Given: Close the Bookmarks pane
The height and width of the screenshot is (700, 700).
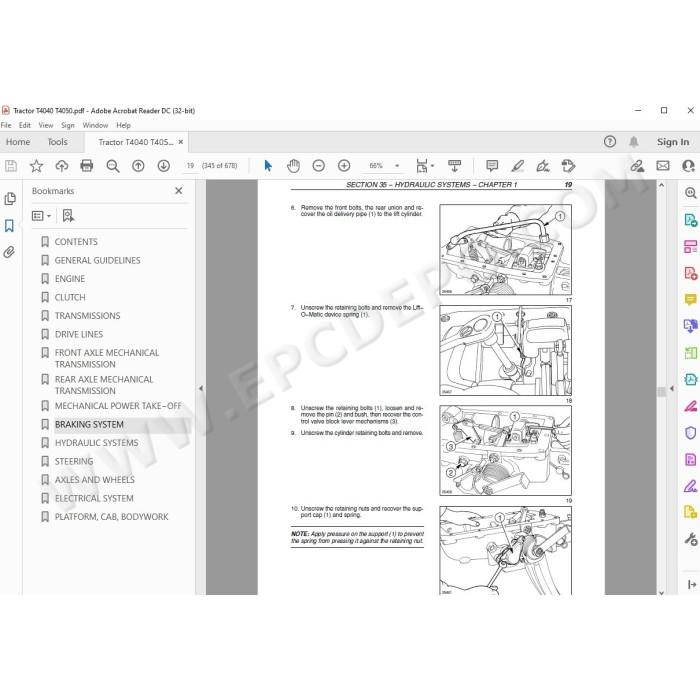Looking at the screenshot, I should [x=179, y=191].
